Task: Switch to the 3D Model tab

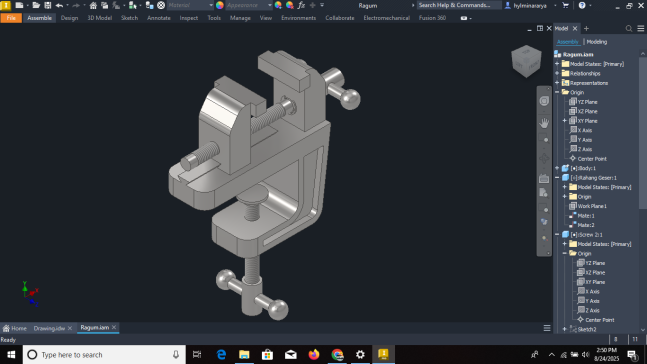Action: pyautogui.click(x=99, y=18)
